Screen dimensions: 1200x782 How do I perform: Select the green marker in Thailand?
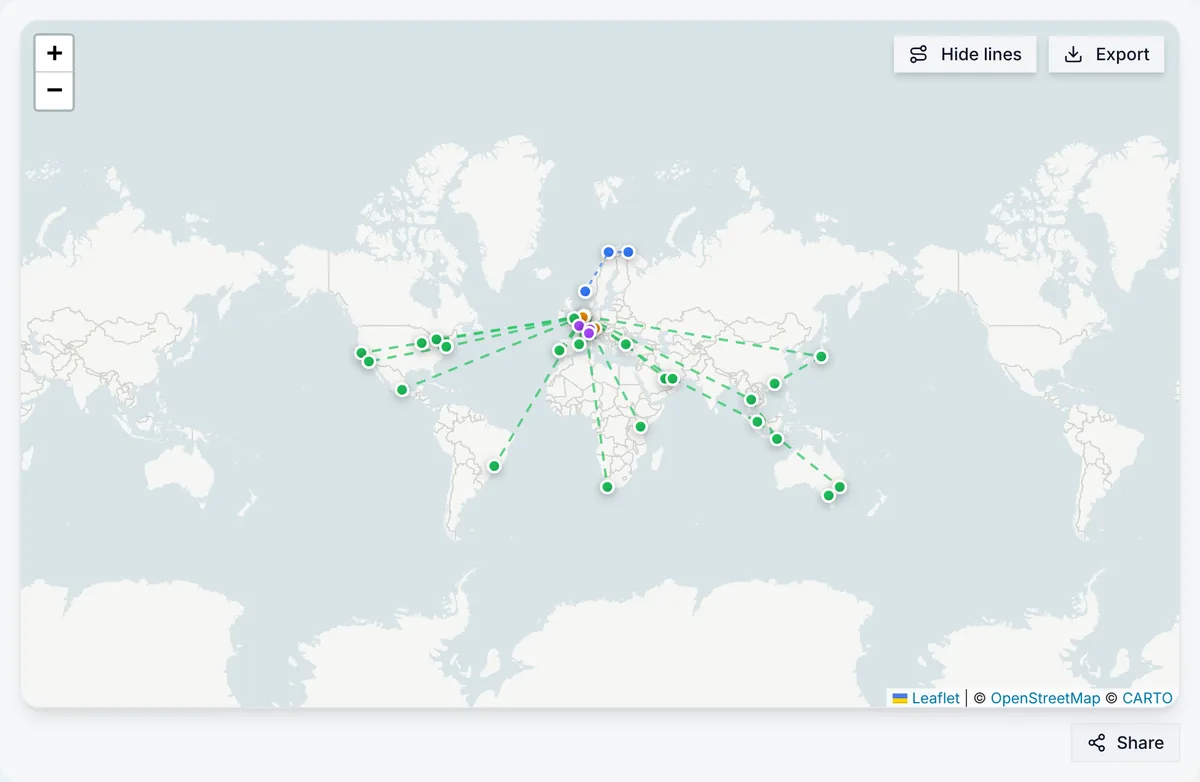coord(751,400)
